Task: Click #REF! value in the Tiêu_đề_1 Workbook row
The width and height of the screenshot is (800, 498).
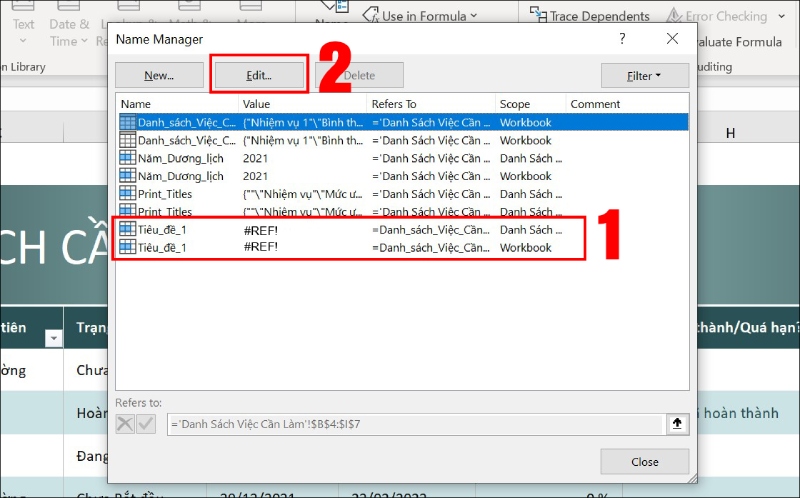Action: (x=261, y=247)
